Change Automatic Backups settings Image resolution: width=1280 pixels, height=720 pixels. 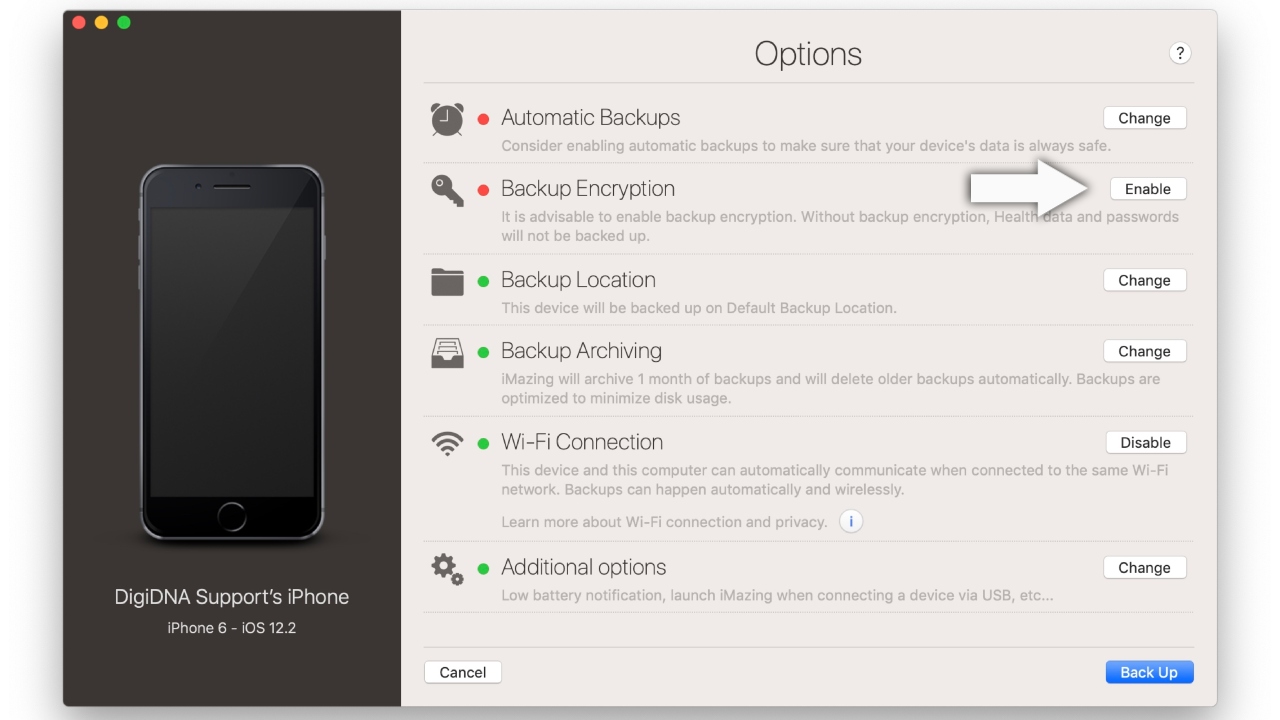(x=1145, y=118)
